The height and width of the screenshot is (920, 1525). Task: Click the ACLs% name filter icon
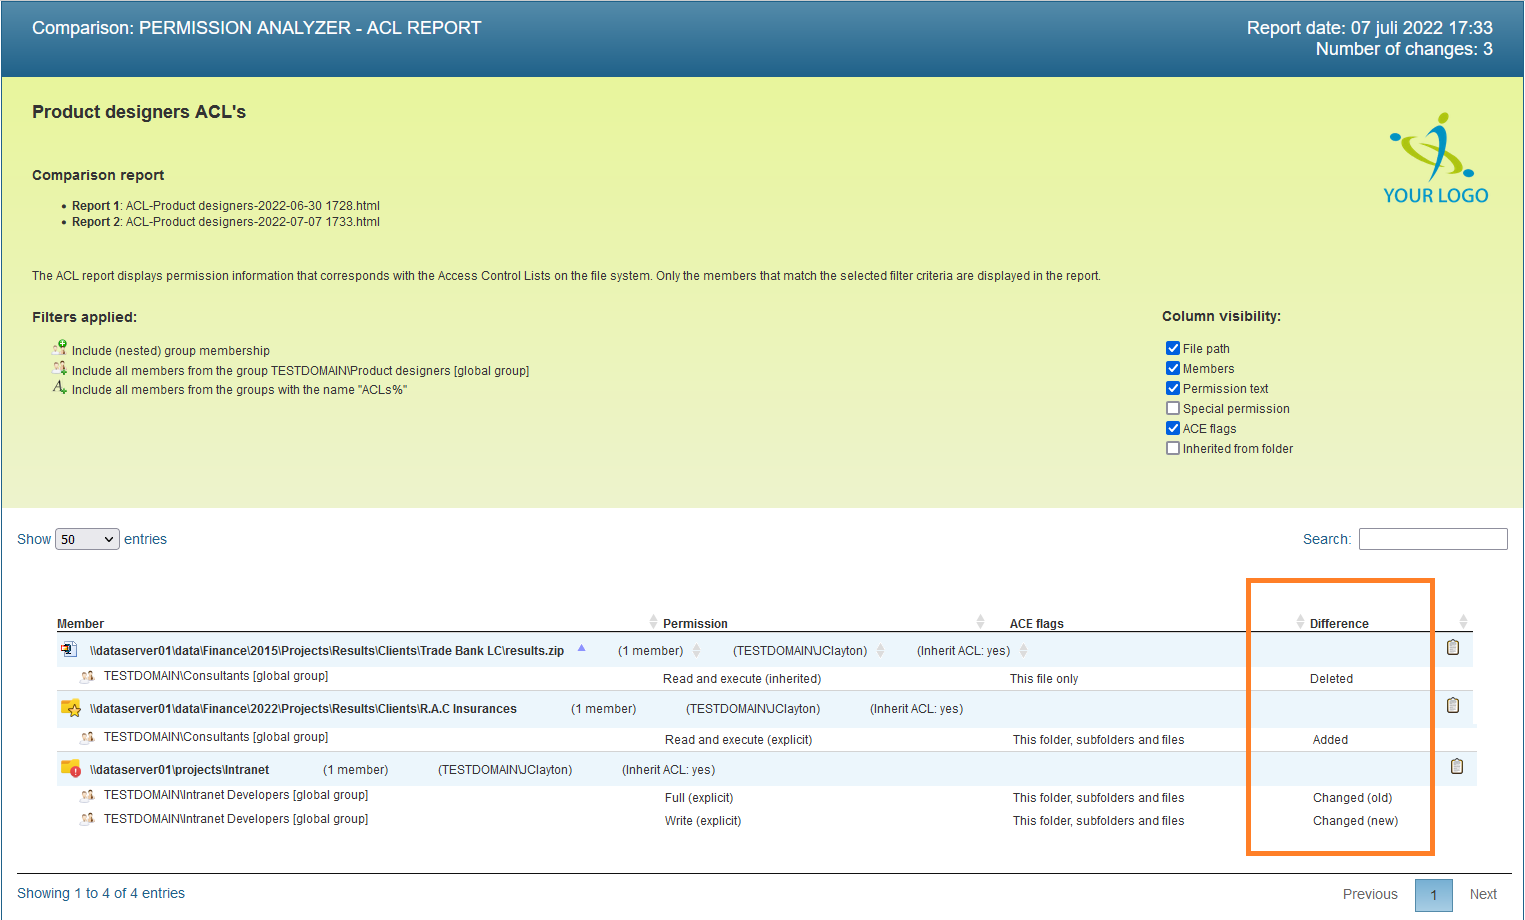click(x=60, y=387)
